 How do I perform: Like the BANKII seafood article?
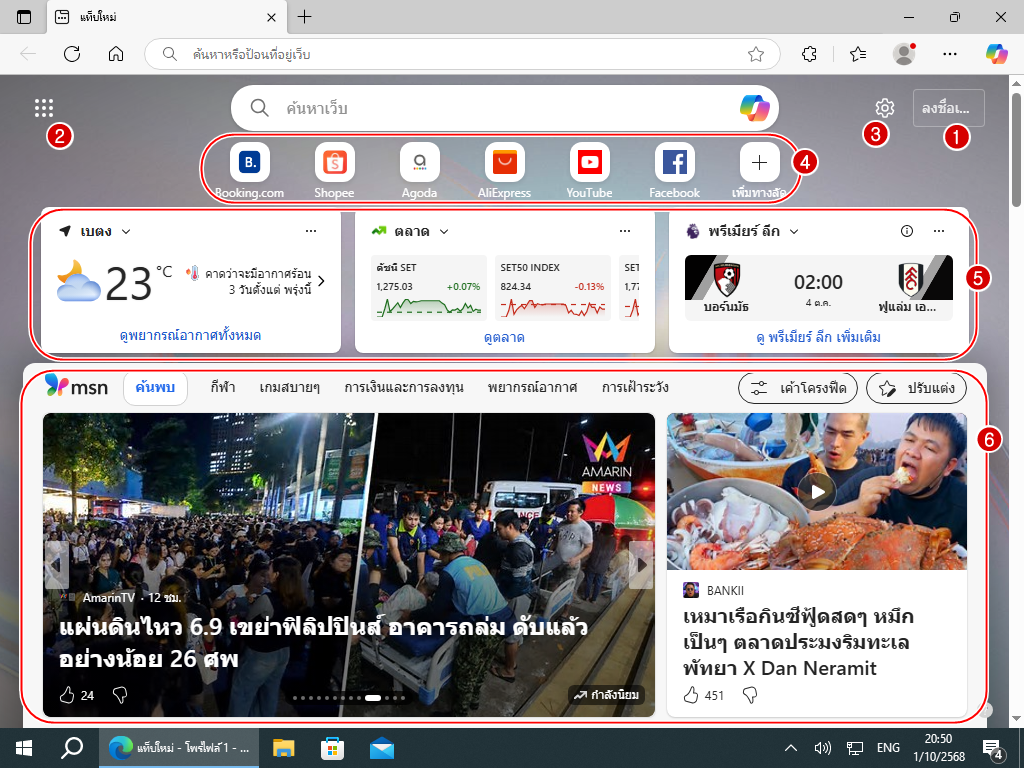click(691, 695)
